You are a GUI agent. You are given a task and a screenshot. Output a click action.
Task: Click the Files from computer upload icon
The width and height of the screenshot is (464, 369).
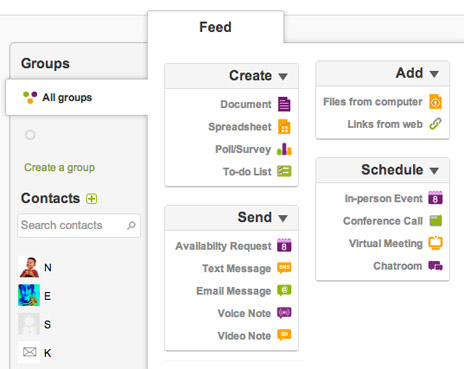435,102
